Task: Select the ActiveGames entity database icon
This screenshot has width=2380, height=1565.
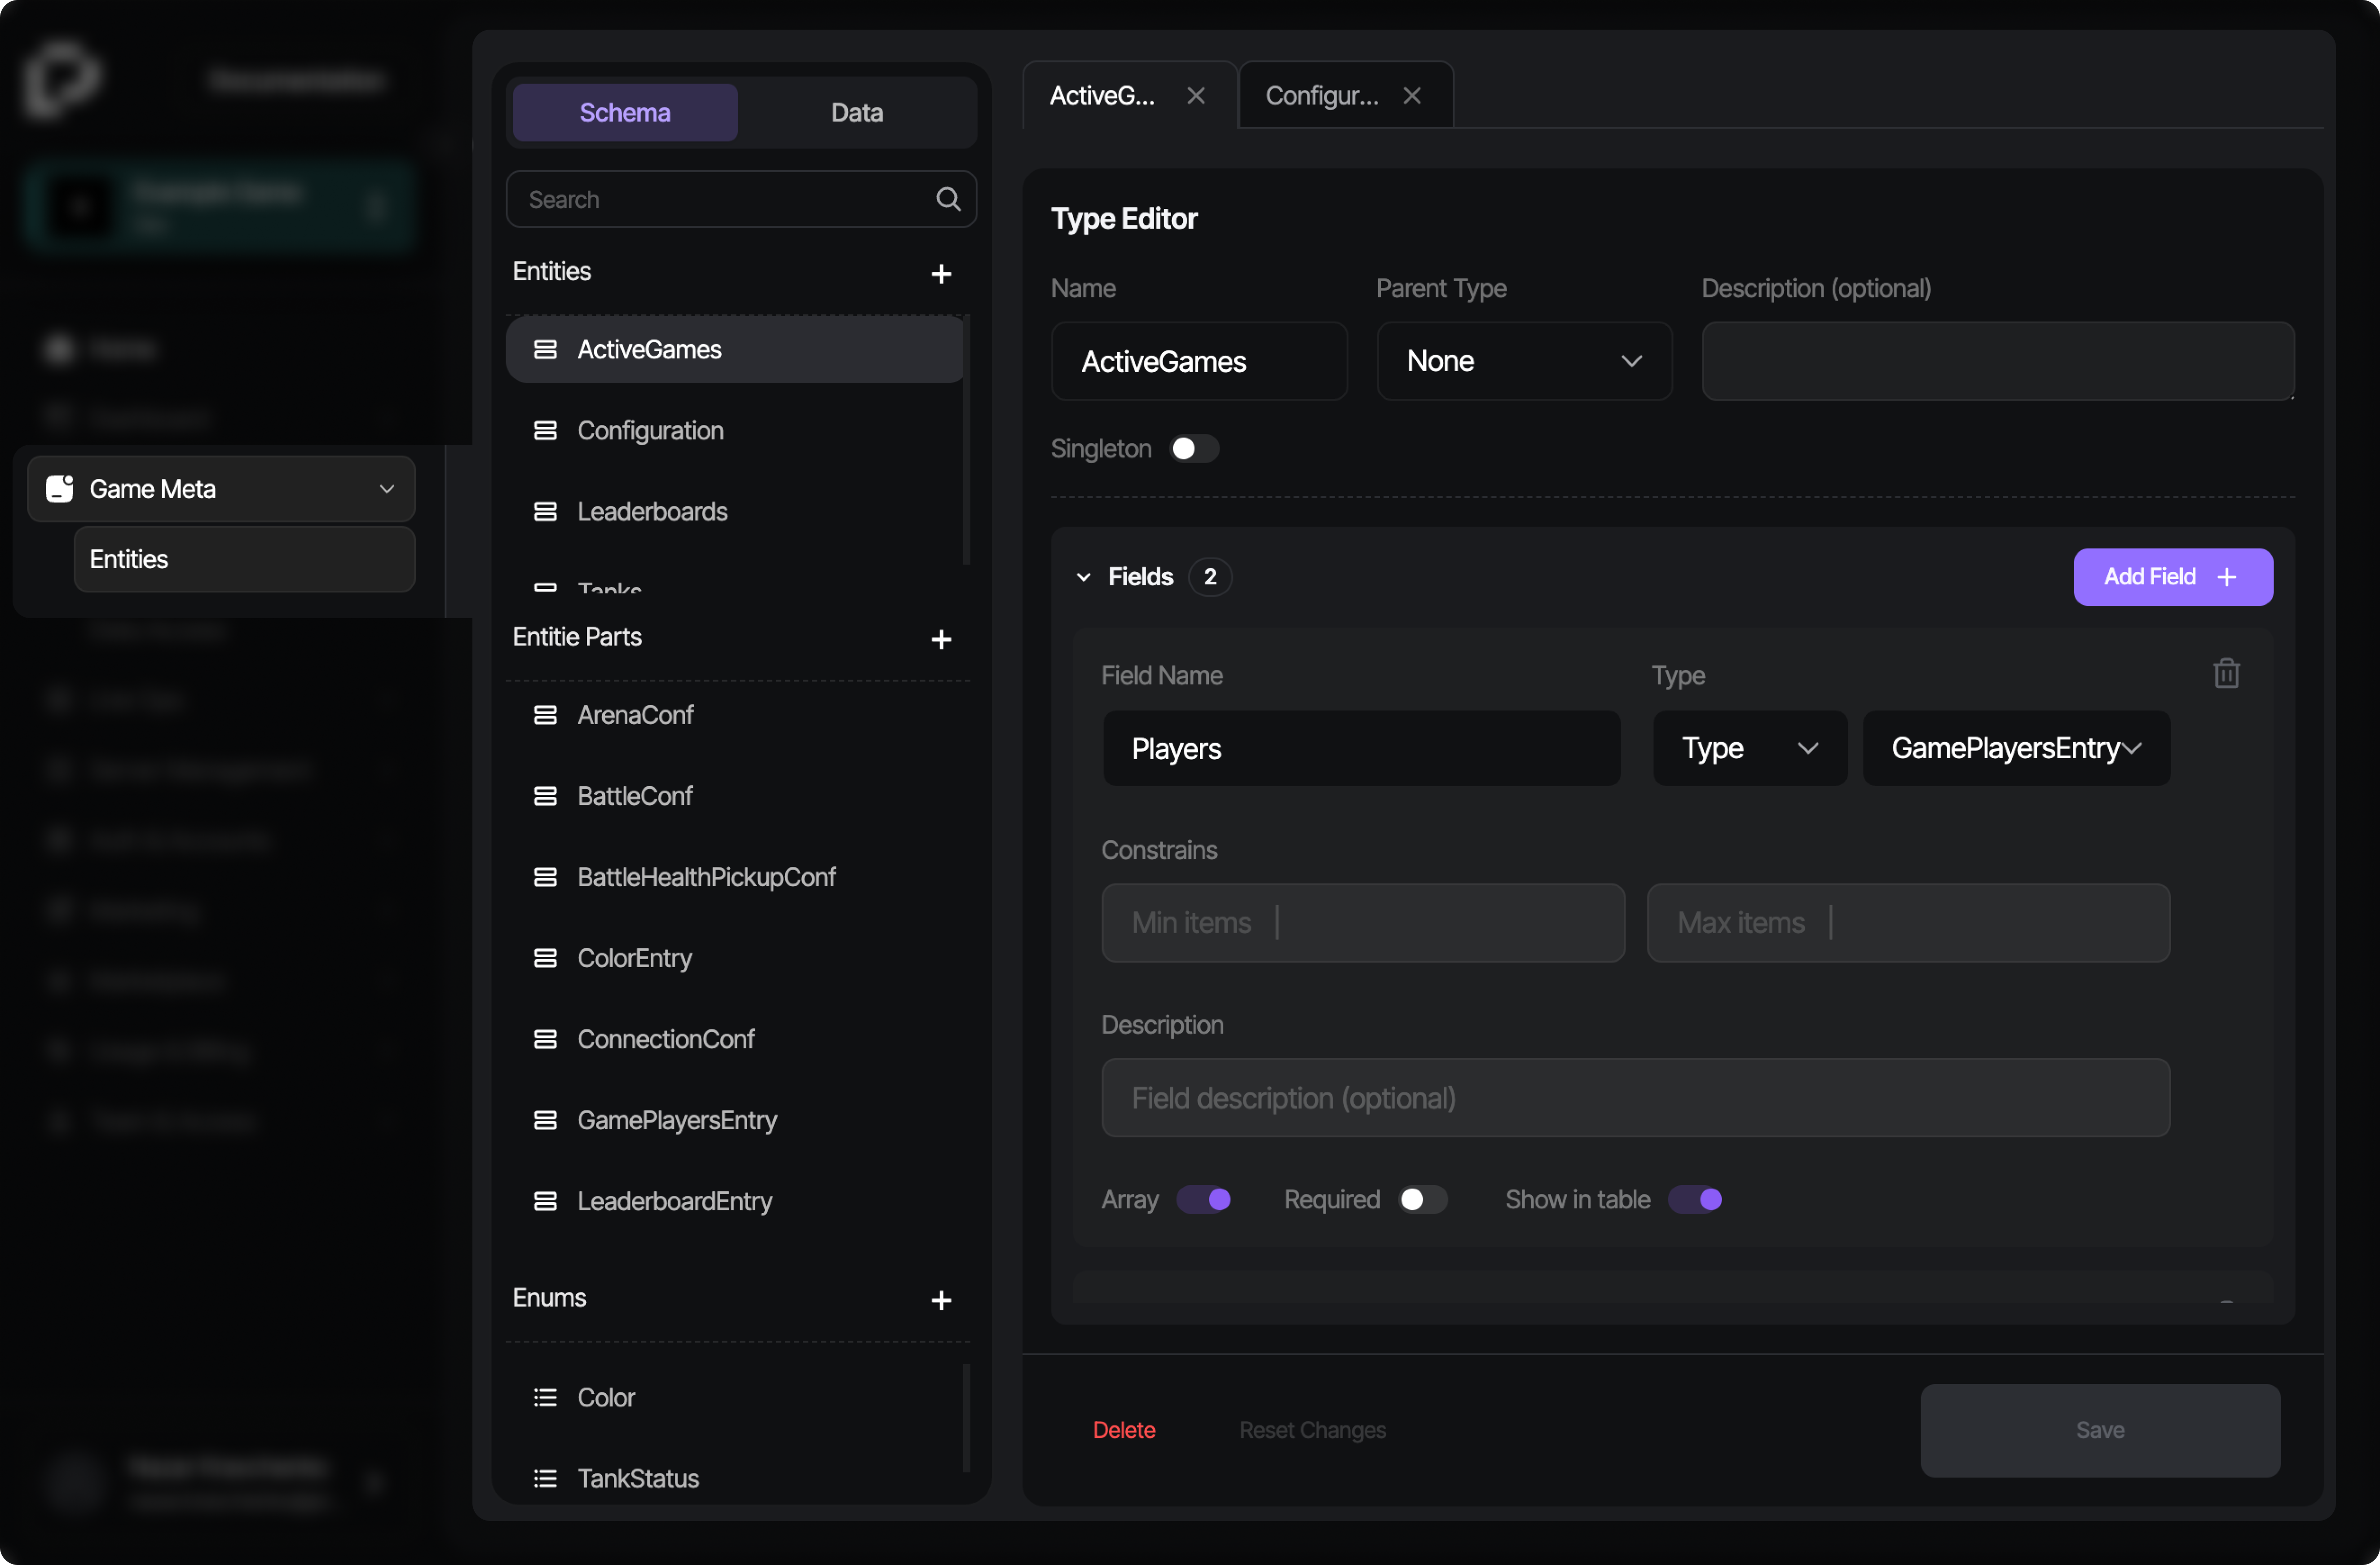Action: tap(546, 349)
